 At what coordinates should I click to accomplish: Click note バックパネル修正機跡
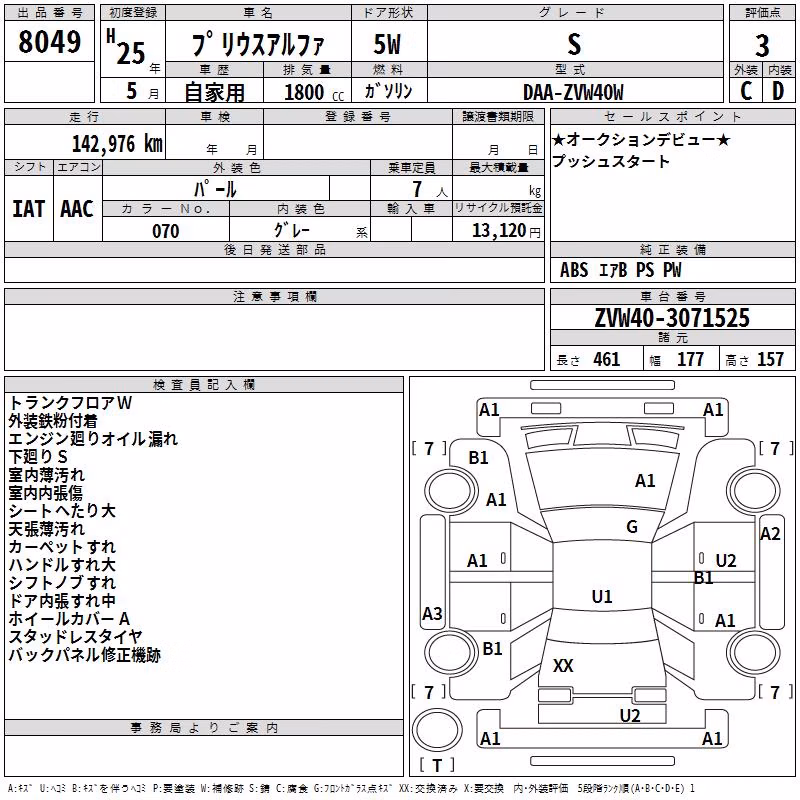click(x=84, y=655)
